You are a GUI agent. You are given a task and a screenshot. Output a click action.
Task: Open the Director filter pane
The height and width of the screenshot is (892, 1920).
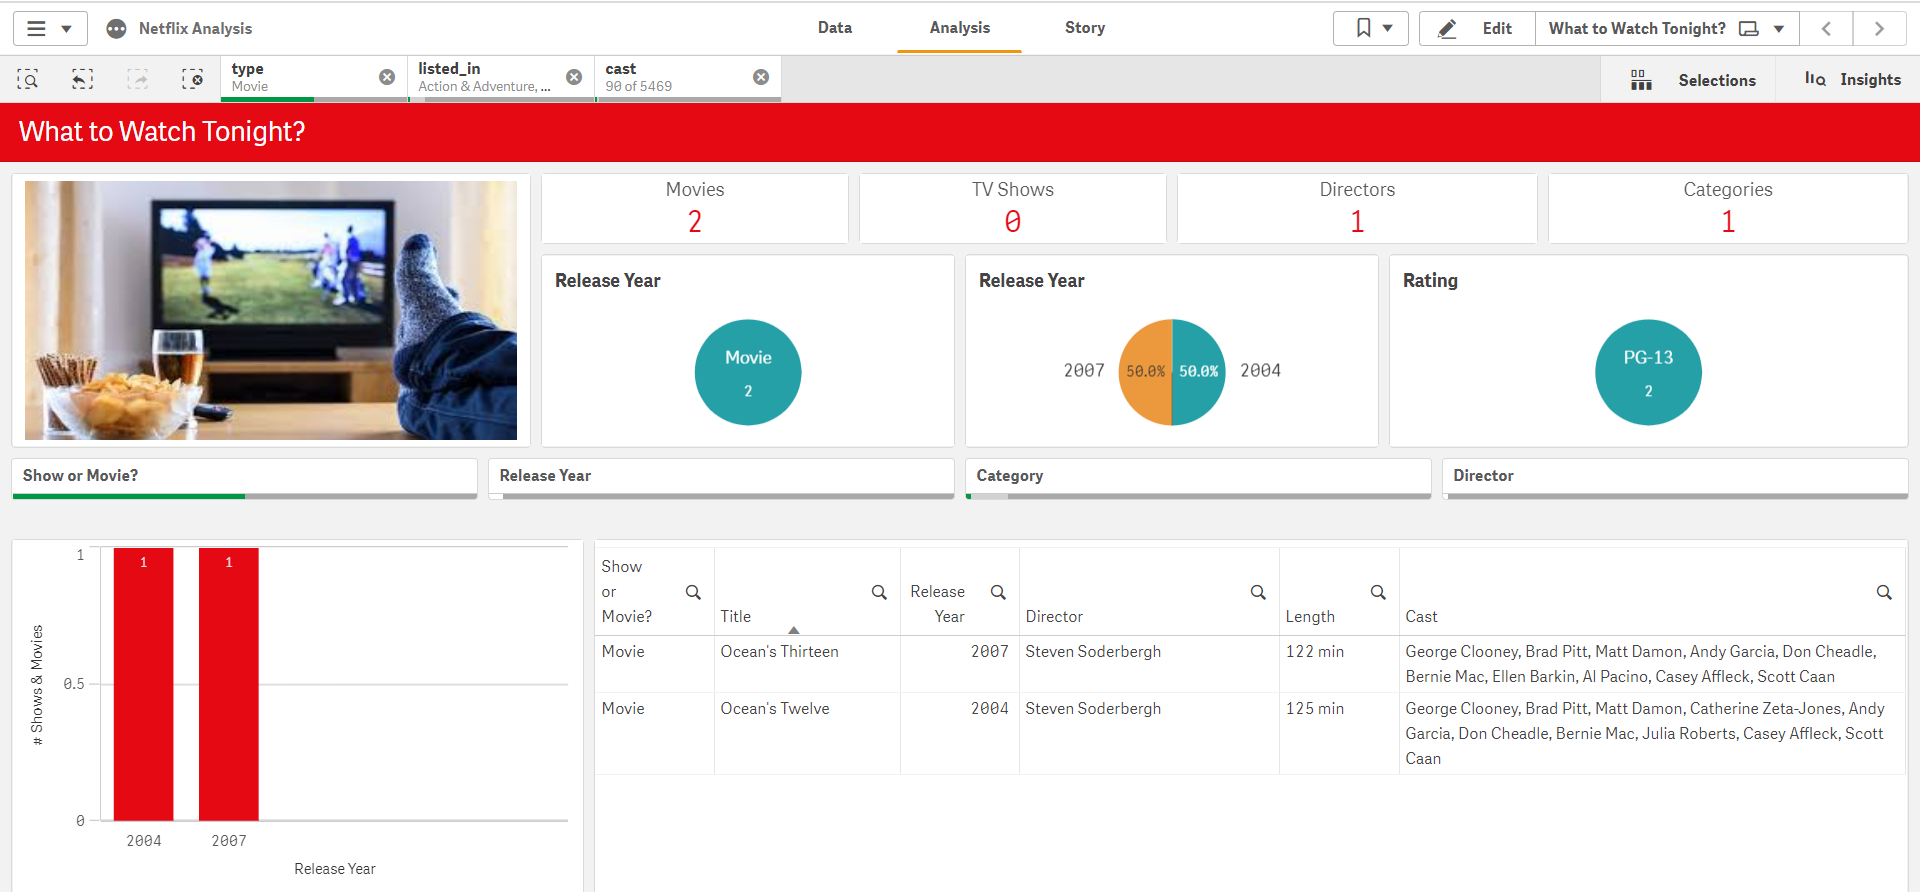[1675, 477]
